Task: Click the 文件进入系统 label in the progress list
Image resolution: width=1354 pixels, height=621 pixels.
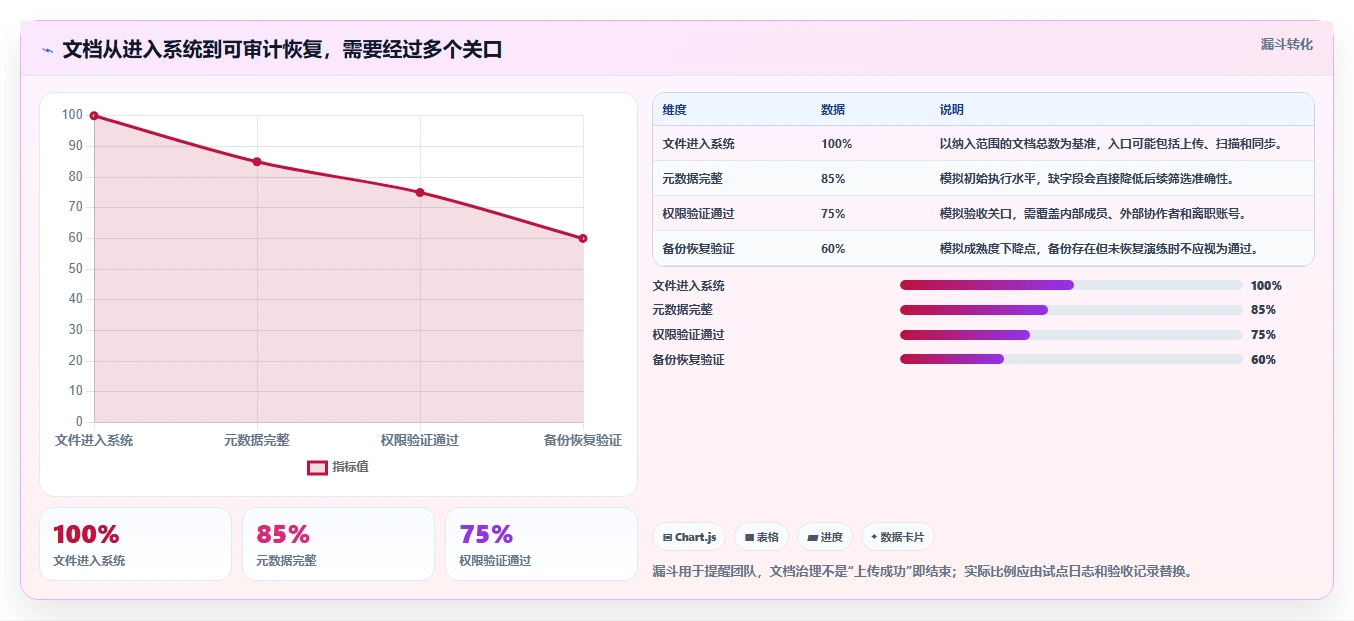Action: coord(689,286)
